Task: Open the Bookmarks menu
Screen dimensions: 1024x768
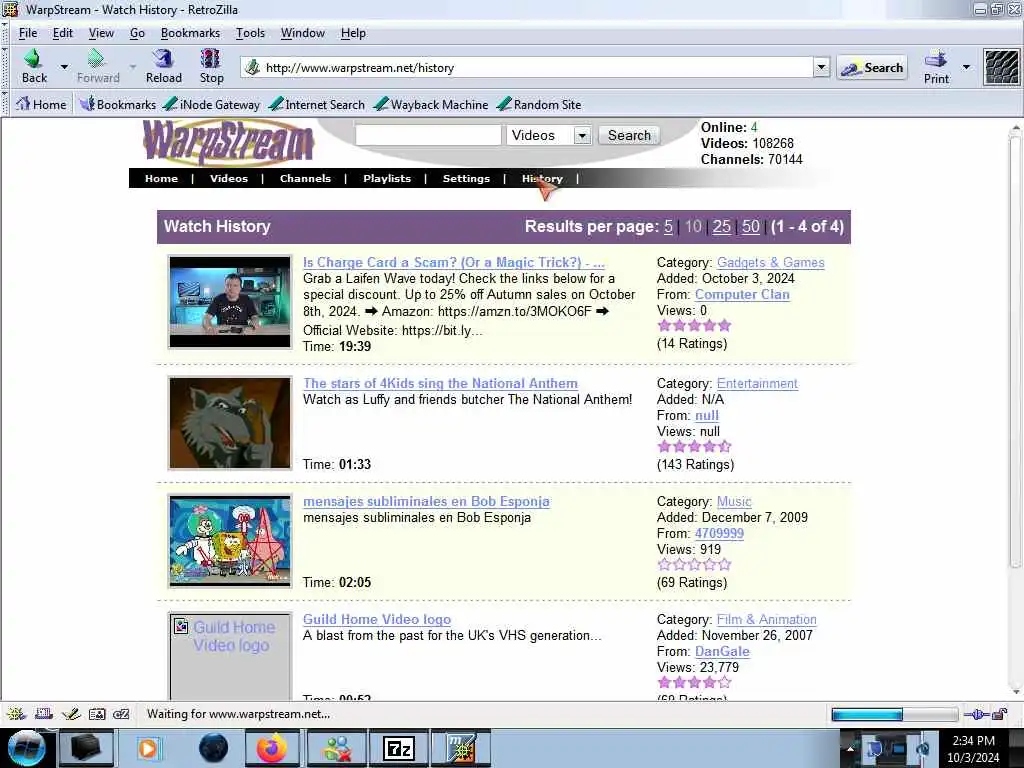Action: tap(190, 33)
